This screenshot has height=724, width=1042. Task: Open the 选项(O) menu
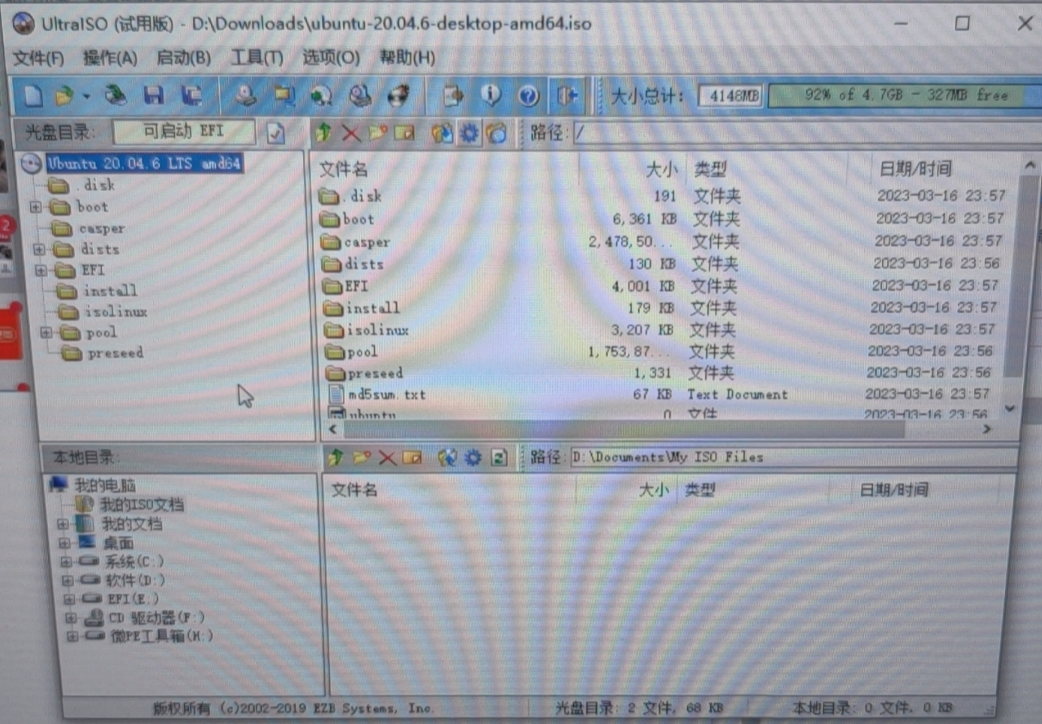331,58
